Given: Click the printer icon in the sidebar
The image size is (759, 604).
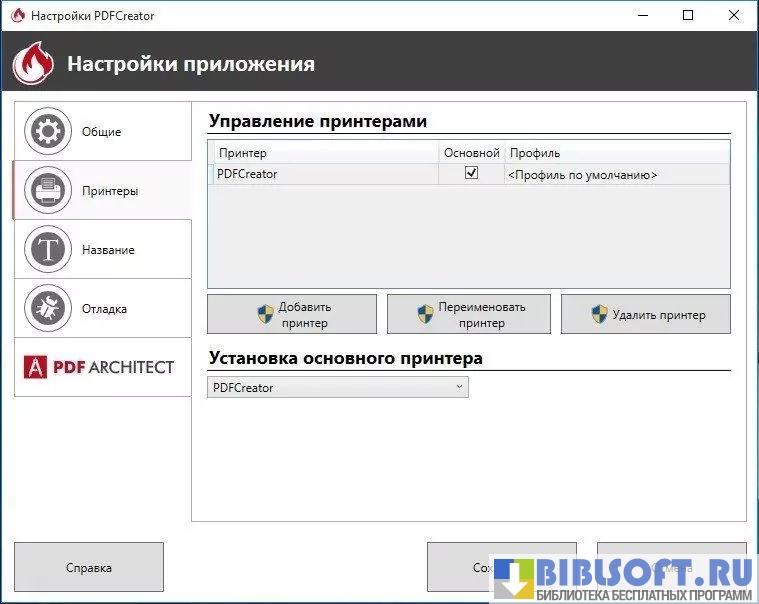Looking at the screenshot, I should pos(48,190).
